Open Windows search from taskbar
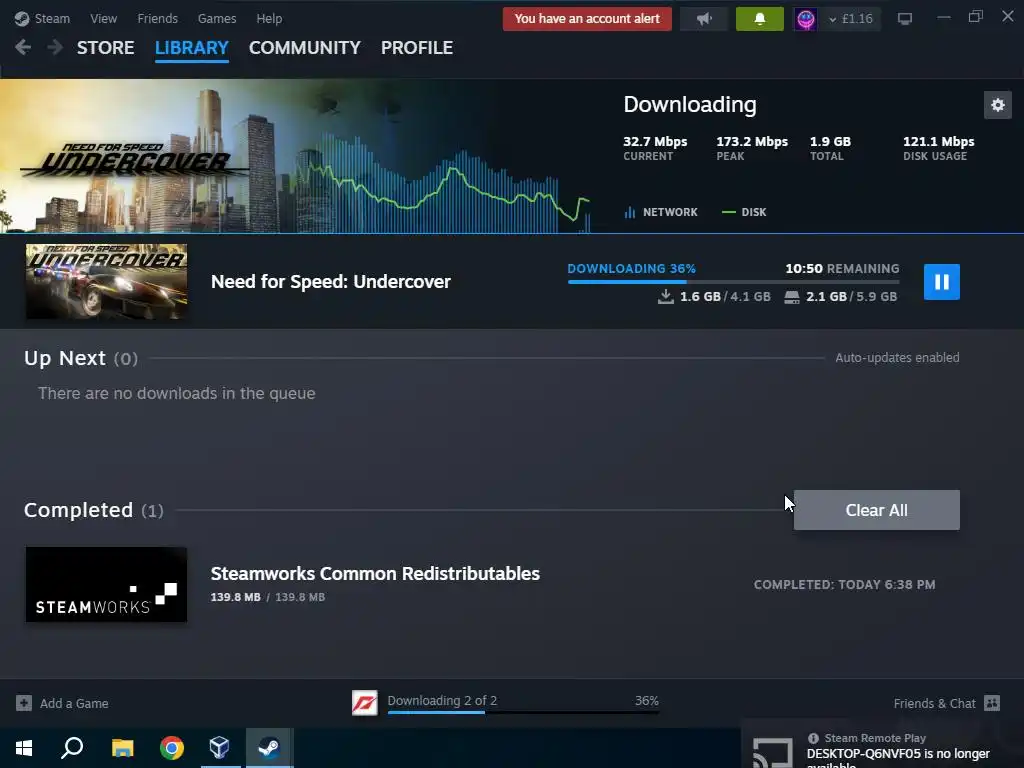 click(72, 748)
